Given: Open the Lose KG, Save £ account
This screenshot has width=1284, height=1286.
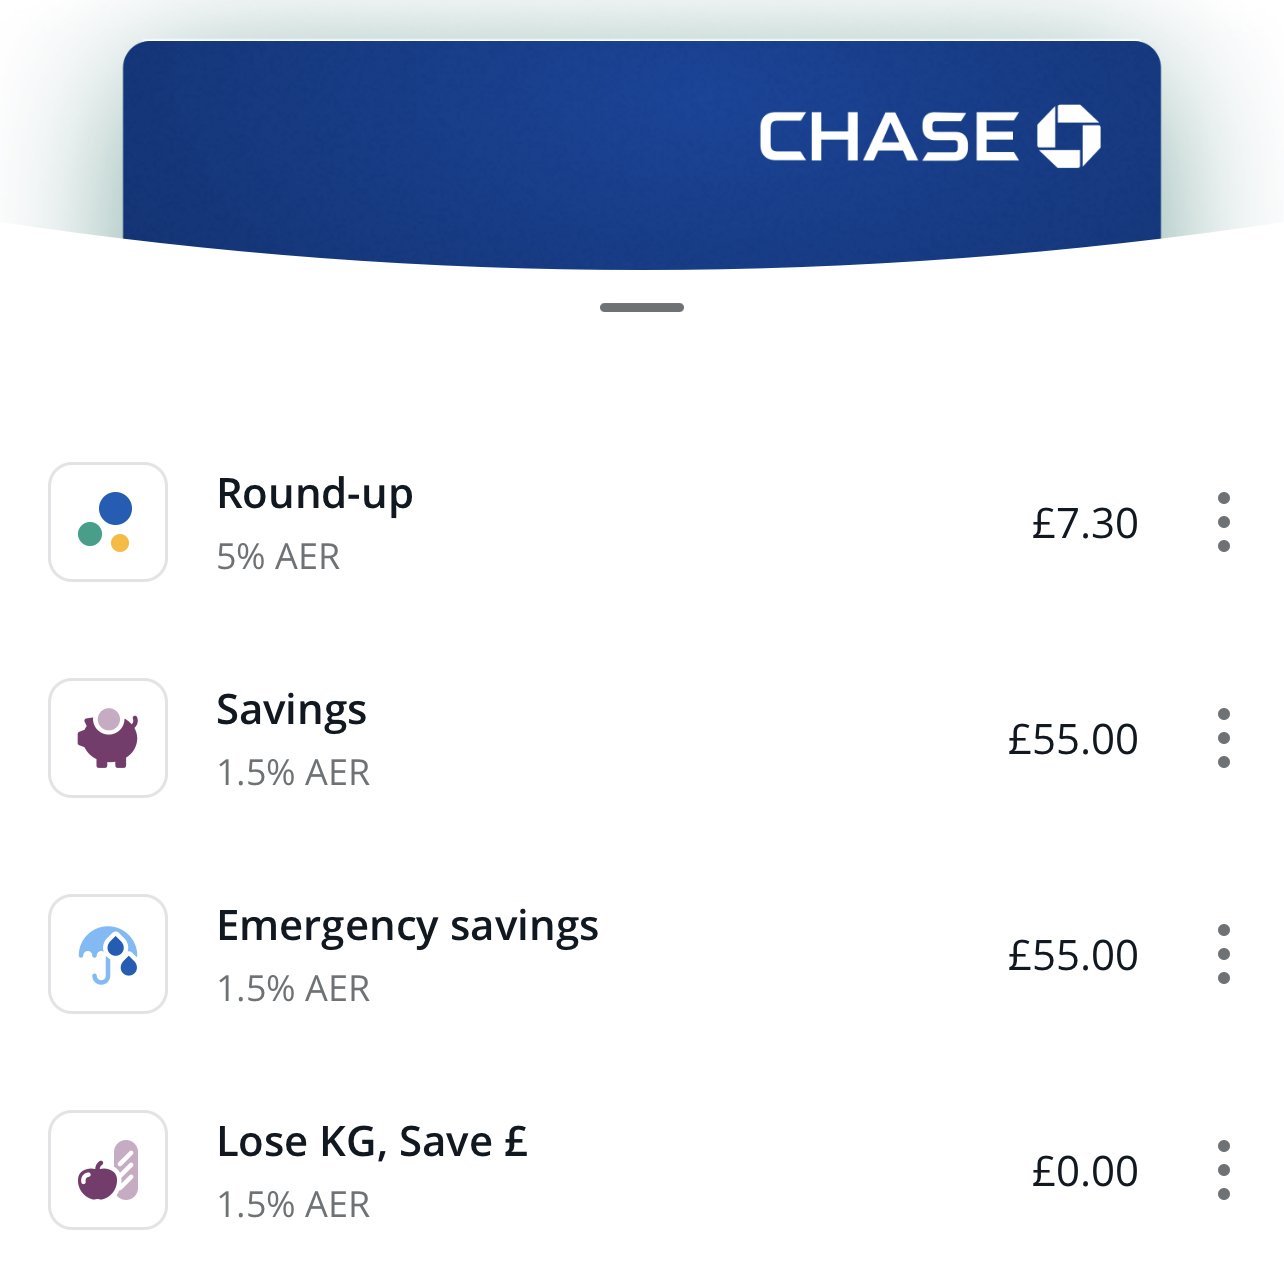Looking at the screenshot, I should (x=372, y=1142).
